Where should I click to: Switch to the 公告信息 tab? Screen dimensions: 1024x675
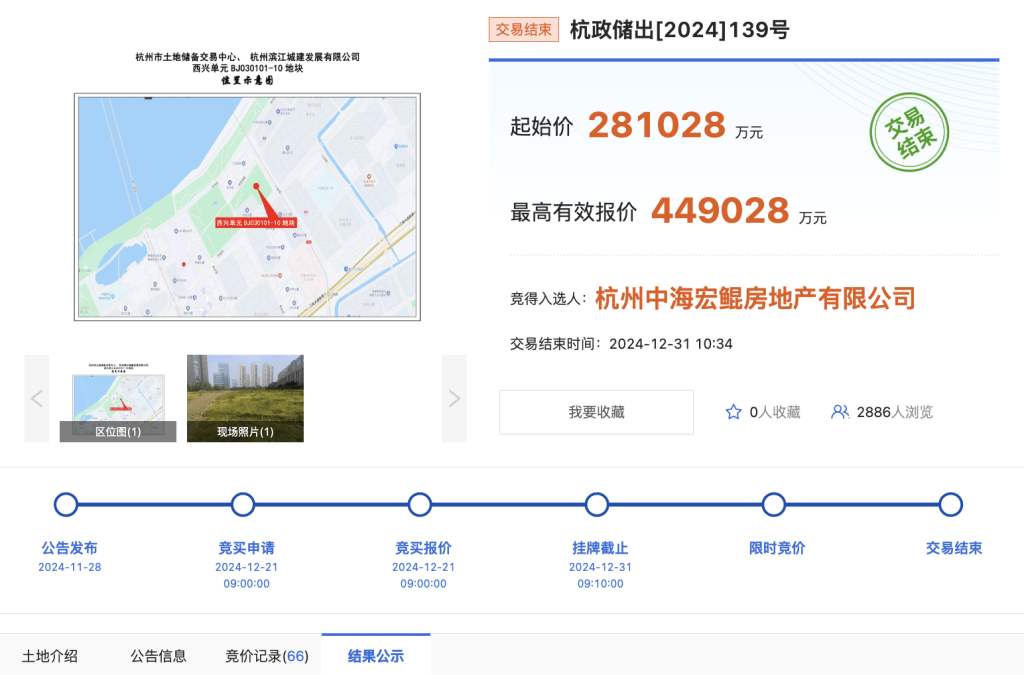[158, 655]
